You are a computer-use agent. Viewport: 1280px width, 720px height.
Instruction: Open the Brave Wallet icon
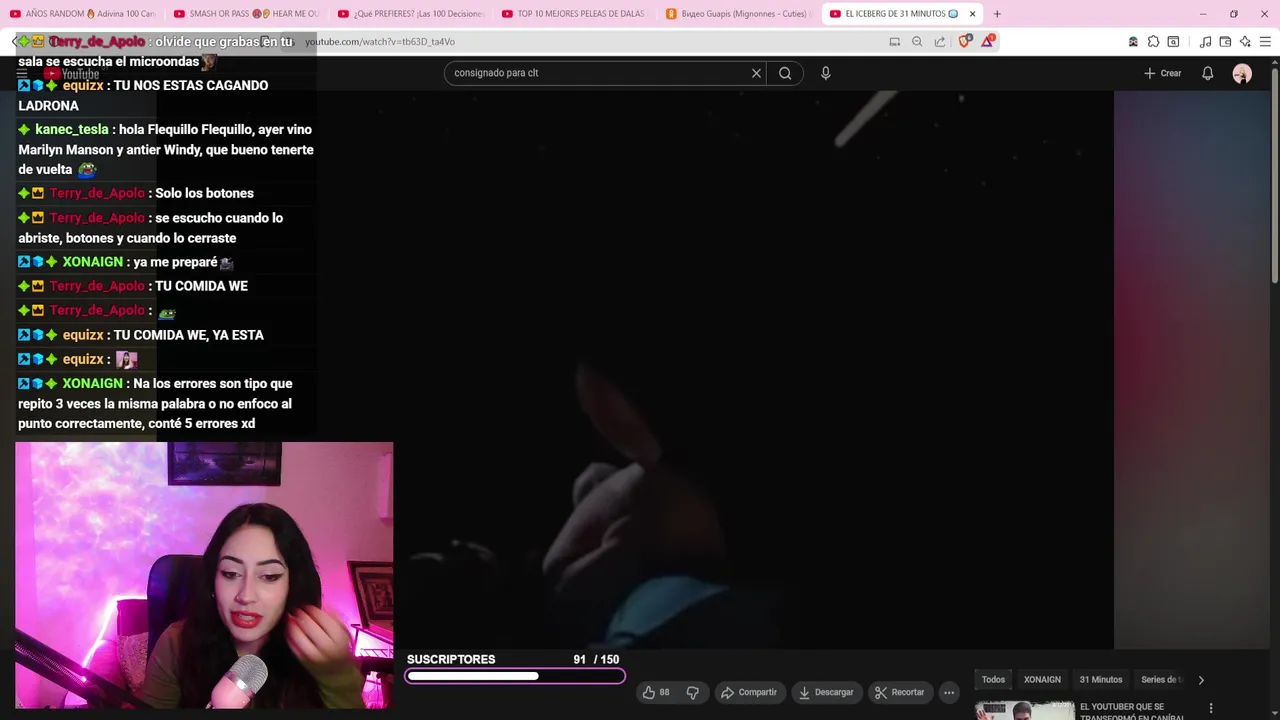1225,41
